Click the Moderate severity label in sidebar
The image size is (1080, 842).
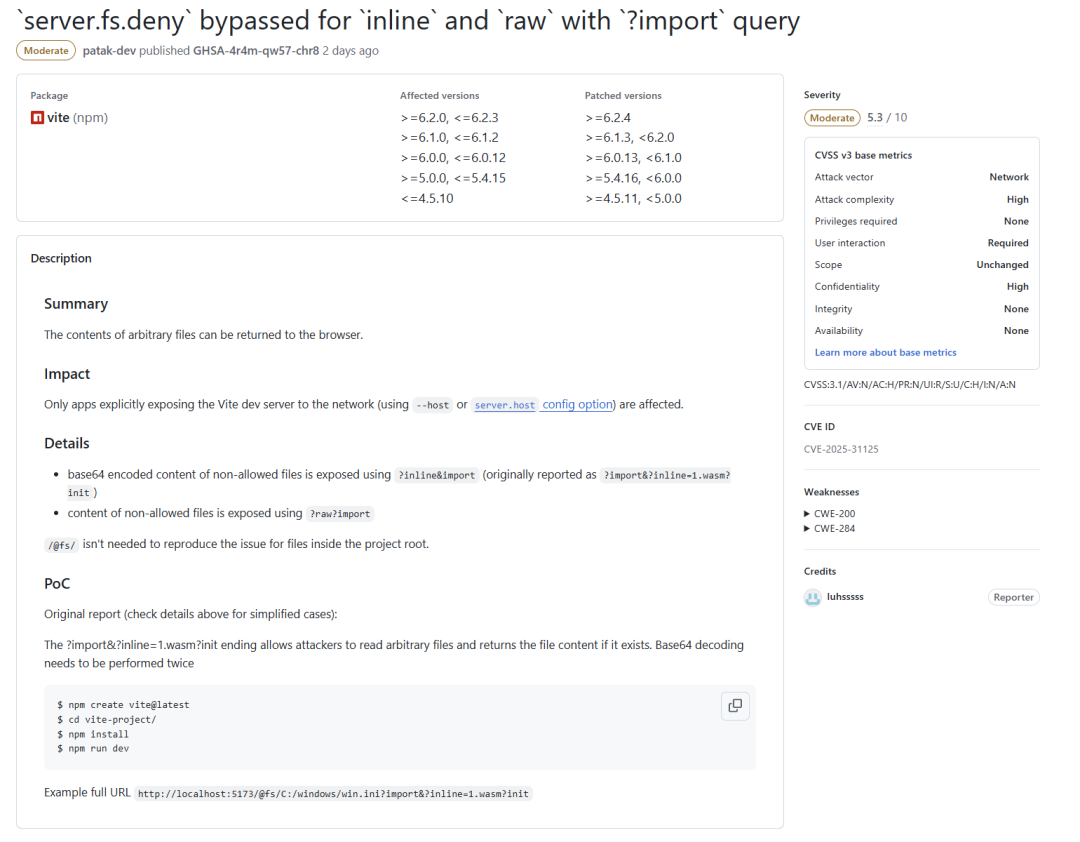point(832,118)
